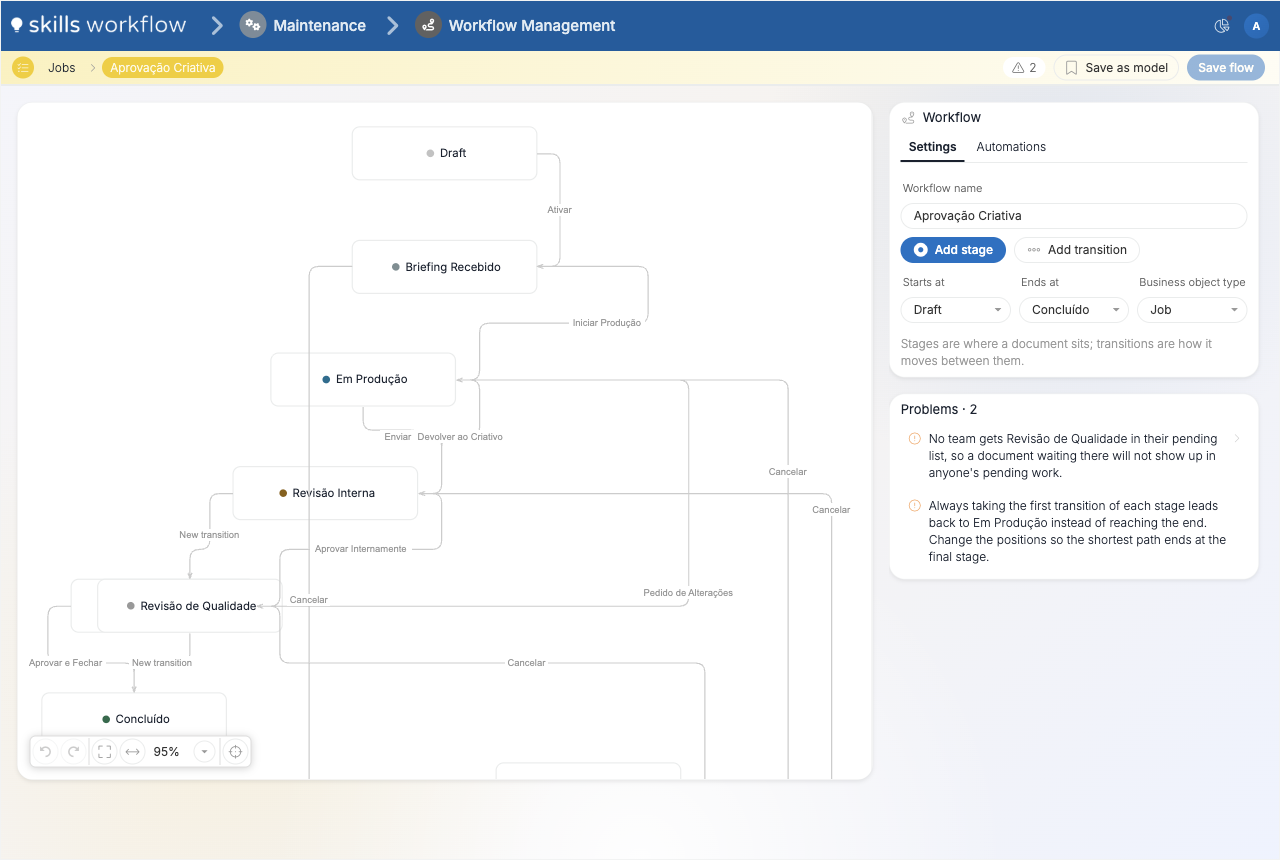This screenshot has width=1280, height=860.
Task: Switch to the Settings tab
Action: (x=932, y=147)
